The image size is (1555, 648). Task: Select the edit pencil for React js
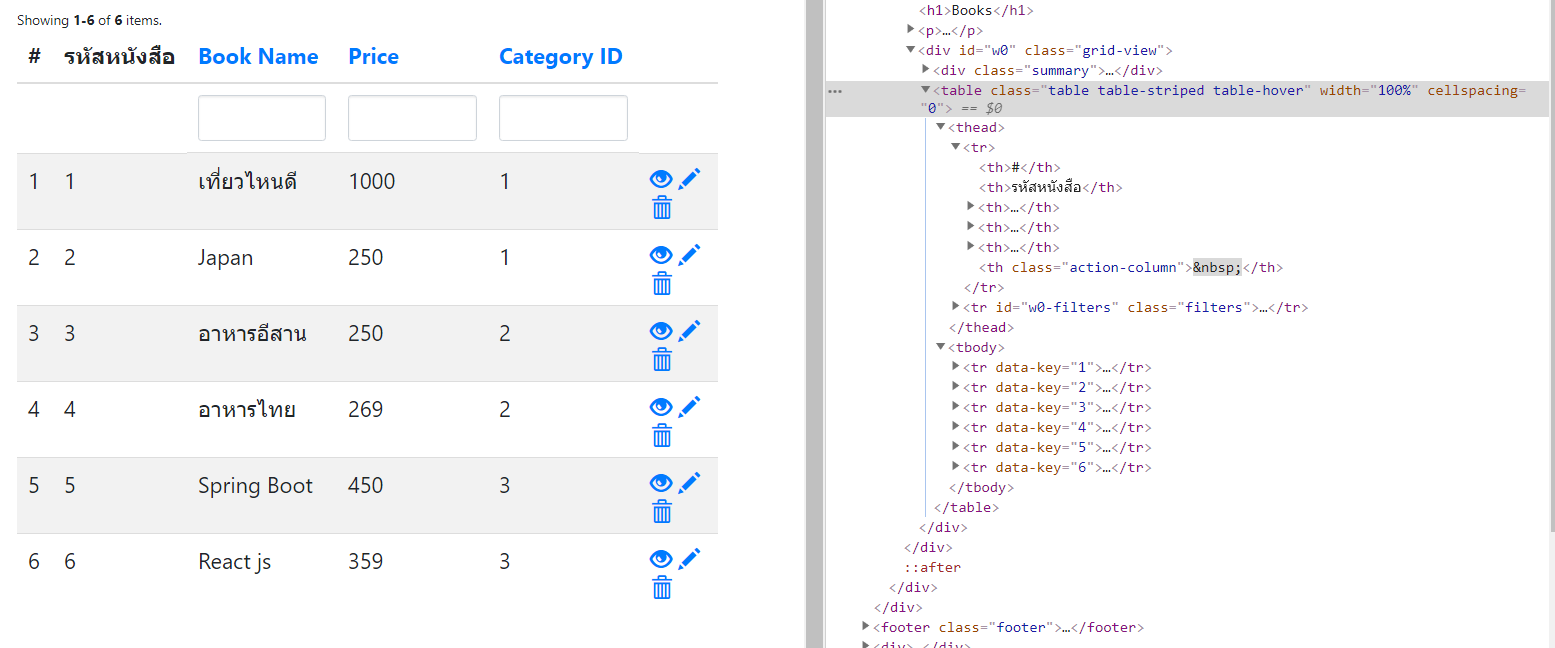point(690,558)
